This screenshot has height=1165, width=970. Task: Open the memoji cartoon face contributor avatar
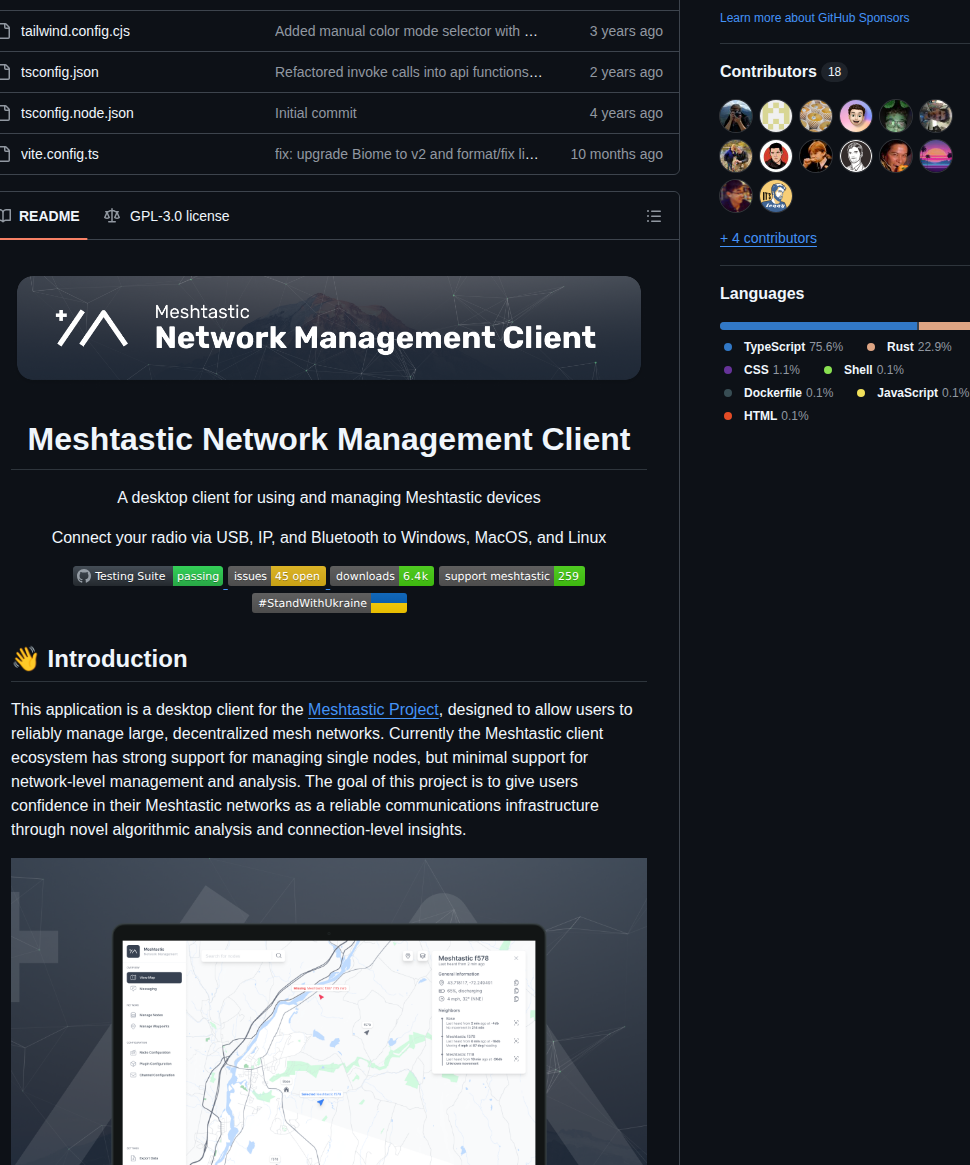click(856, 116)
